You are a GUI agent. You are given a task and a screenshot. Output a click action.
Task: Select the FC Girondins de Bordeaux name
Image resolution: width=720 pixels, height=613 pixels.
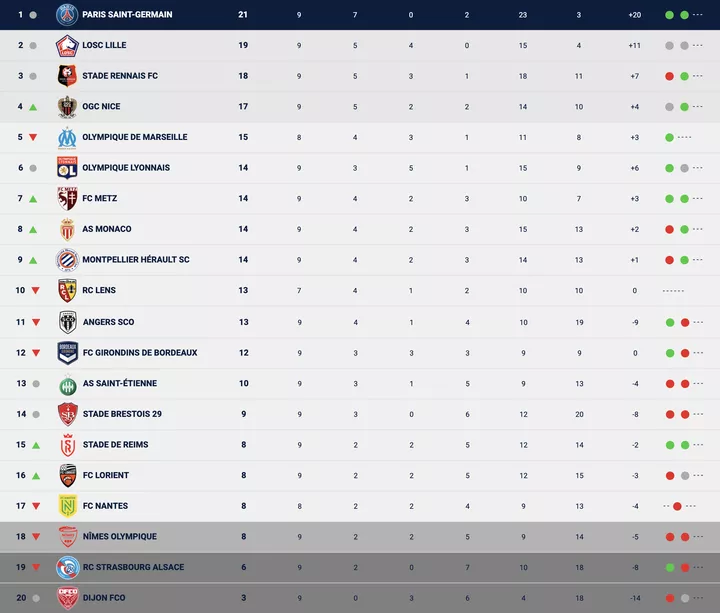tap(139, 352)
